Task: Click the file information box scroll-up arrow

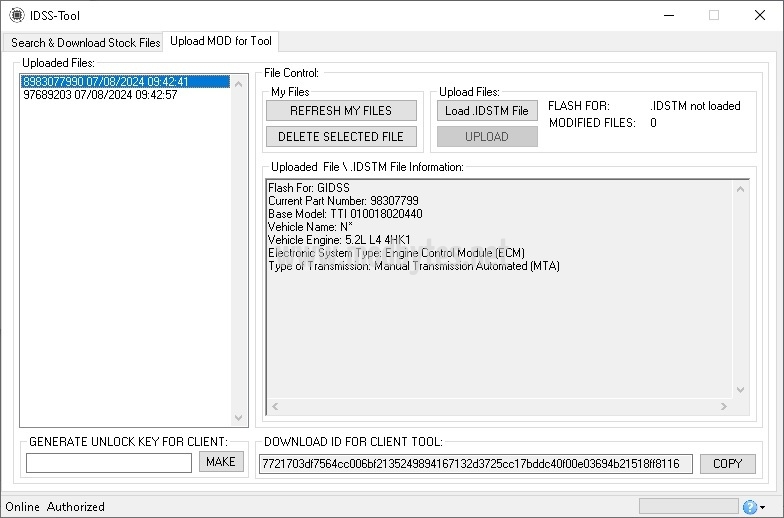Action: click(741, 189)
